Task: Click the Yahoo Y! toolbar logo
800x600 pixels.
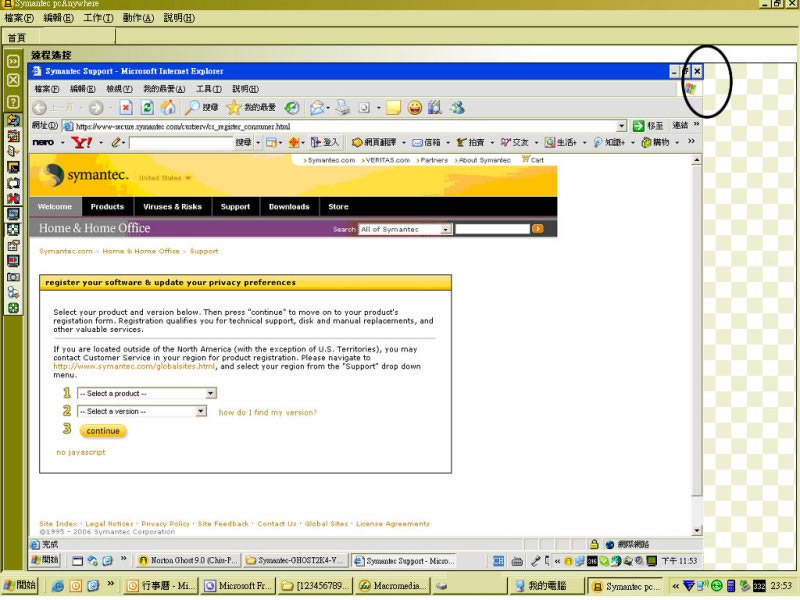Action: (x=82, y=142)
